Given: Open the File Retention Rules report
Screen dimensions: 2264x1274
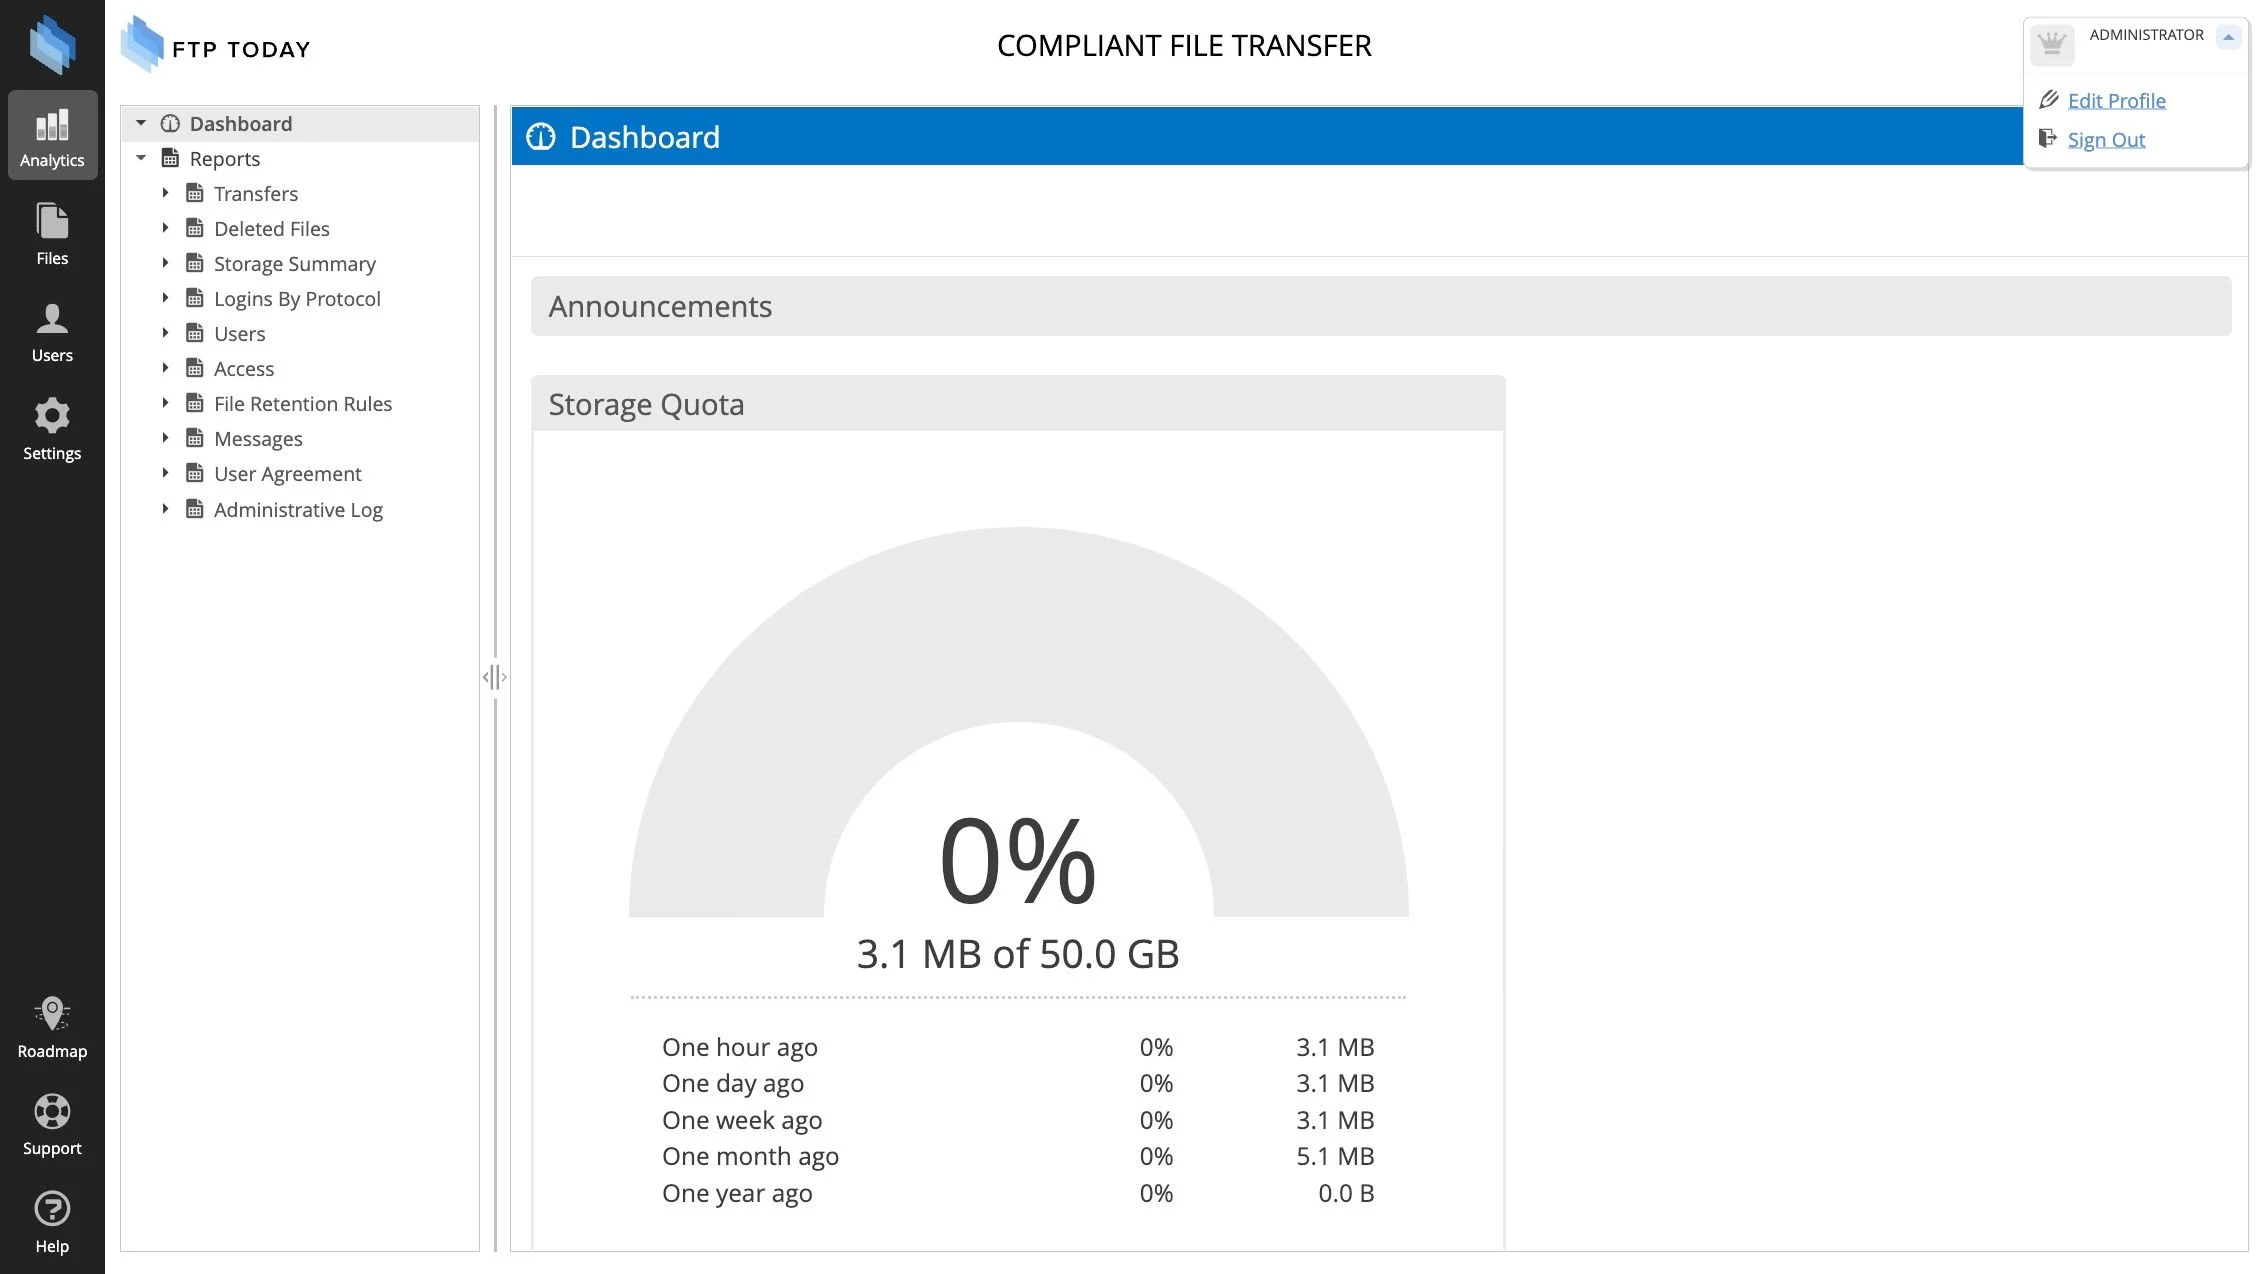Looking at the screenshot, I should point(302,403).
